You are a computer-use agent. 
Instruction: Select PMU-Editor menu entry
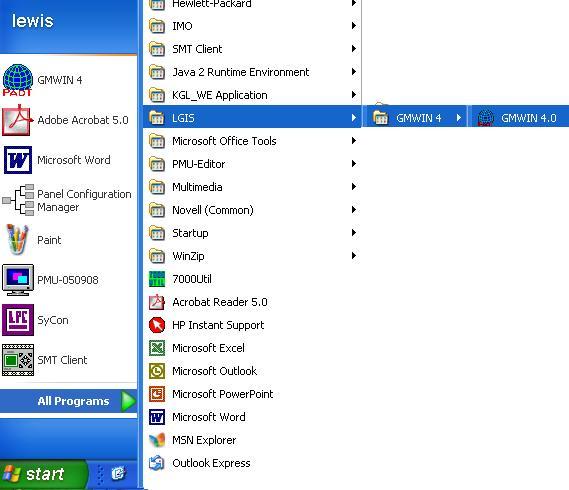(x=252, y=164)
